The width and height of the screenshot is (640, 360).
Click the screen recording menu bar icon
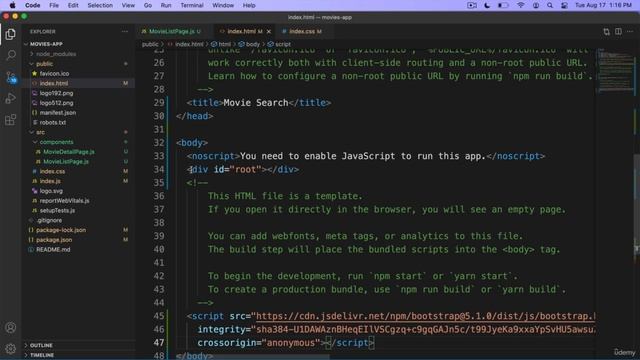tap(471, 5)
